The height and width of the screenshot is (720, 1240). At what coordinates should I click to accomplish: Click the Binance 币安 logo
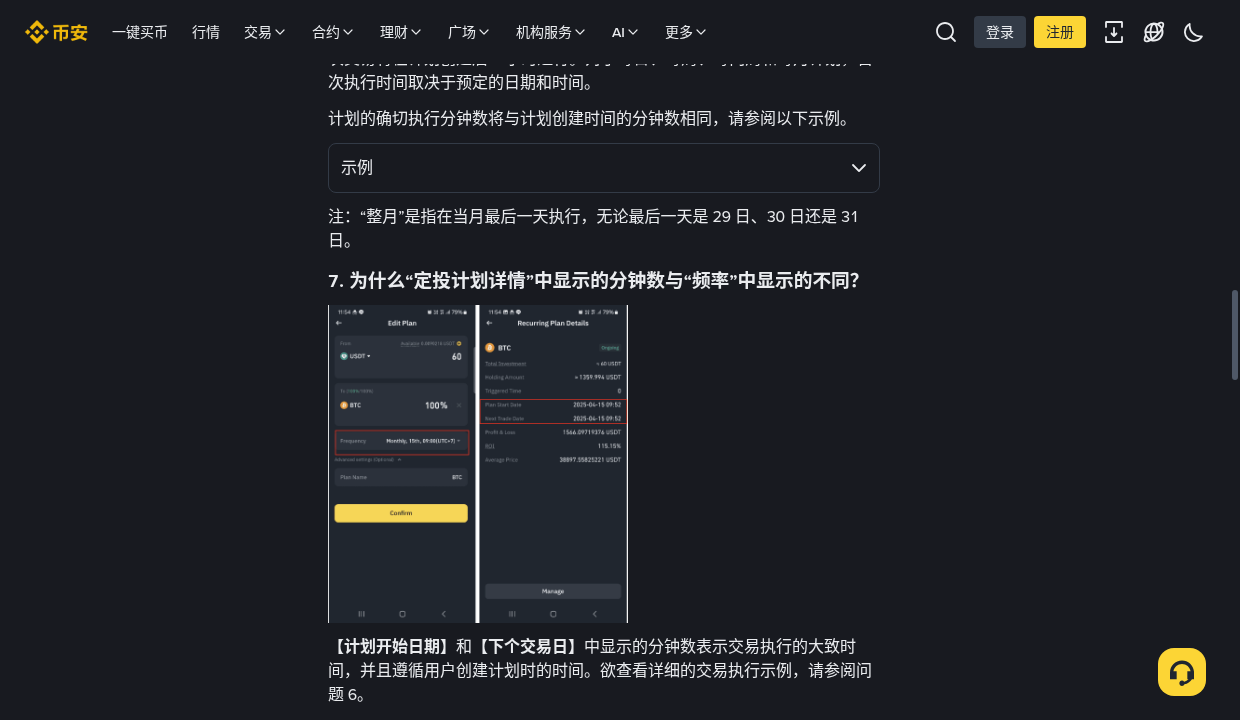pyautogui.click(x=56, y=32)
